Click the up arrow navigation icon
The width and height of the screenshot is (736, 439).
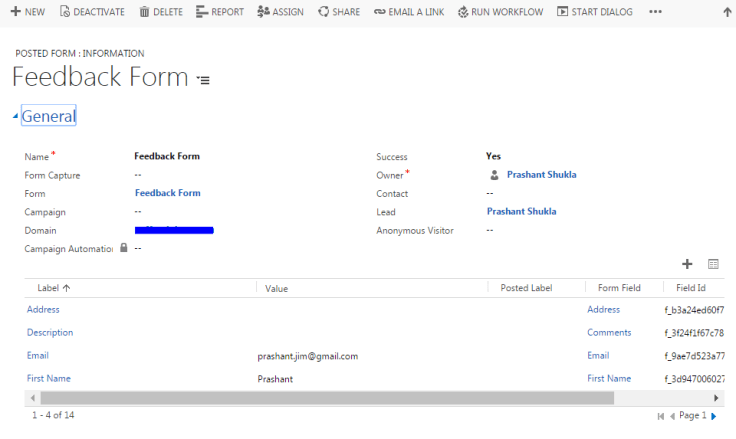727,12
